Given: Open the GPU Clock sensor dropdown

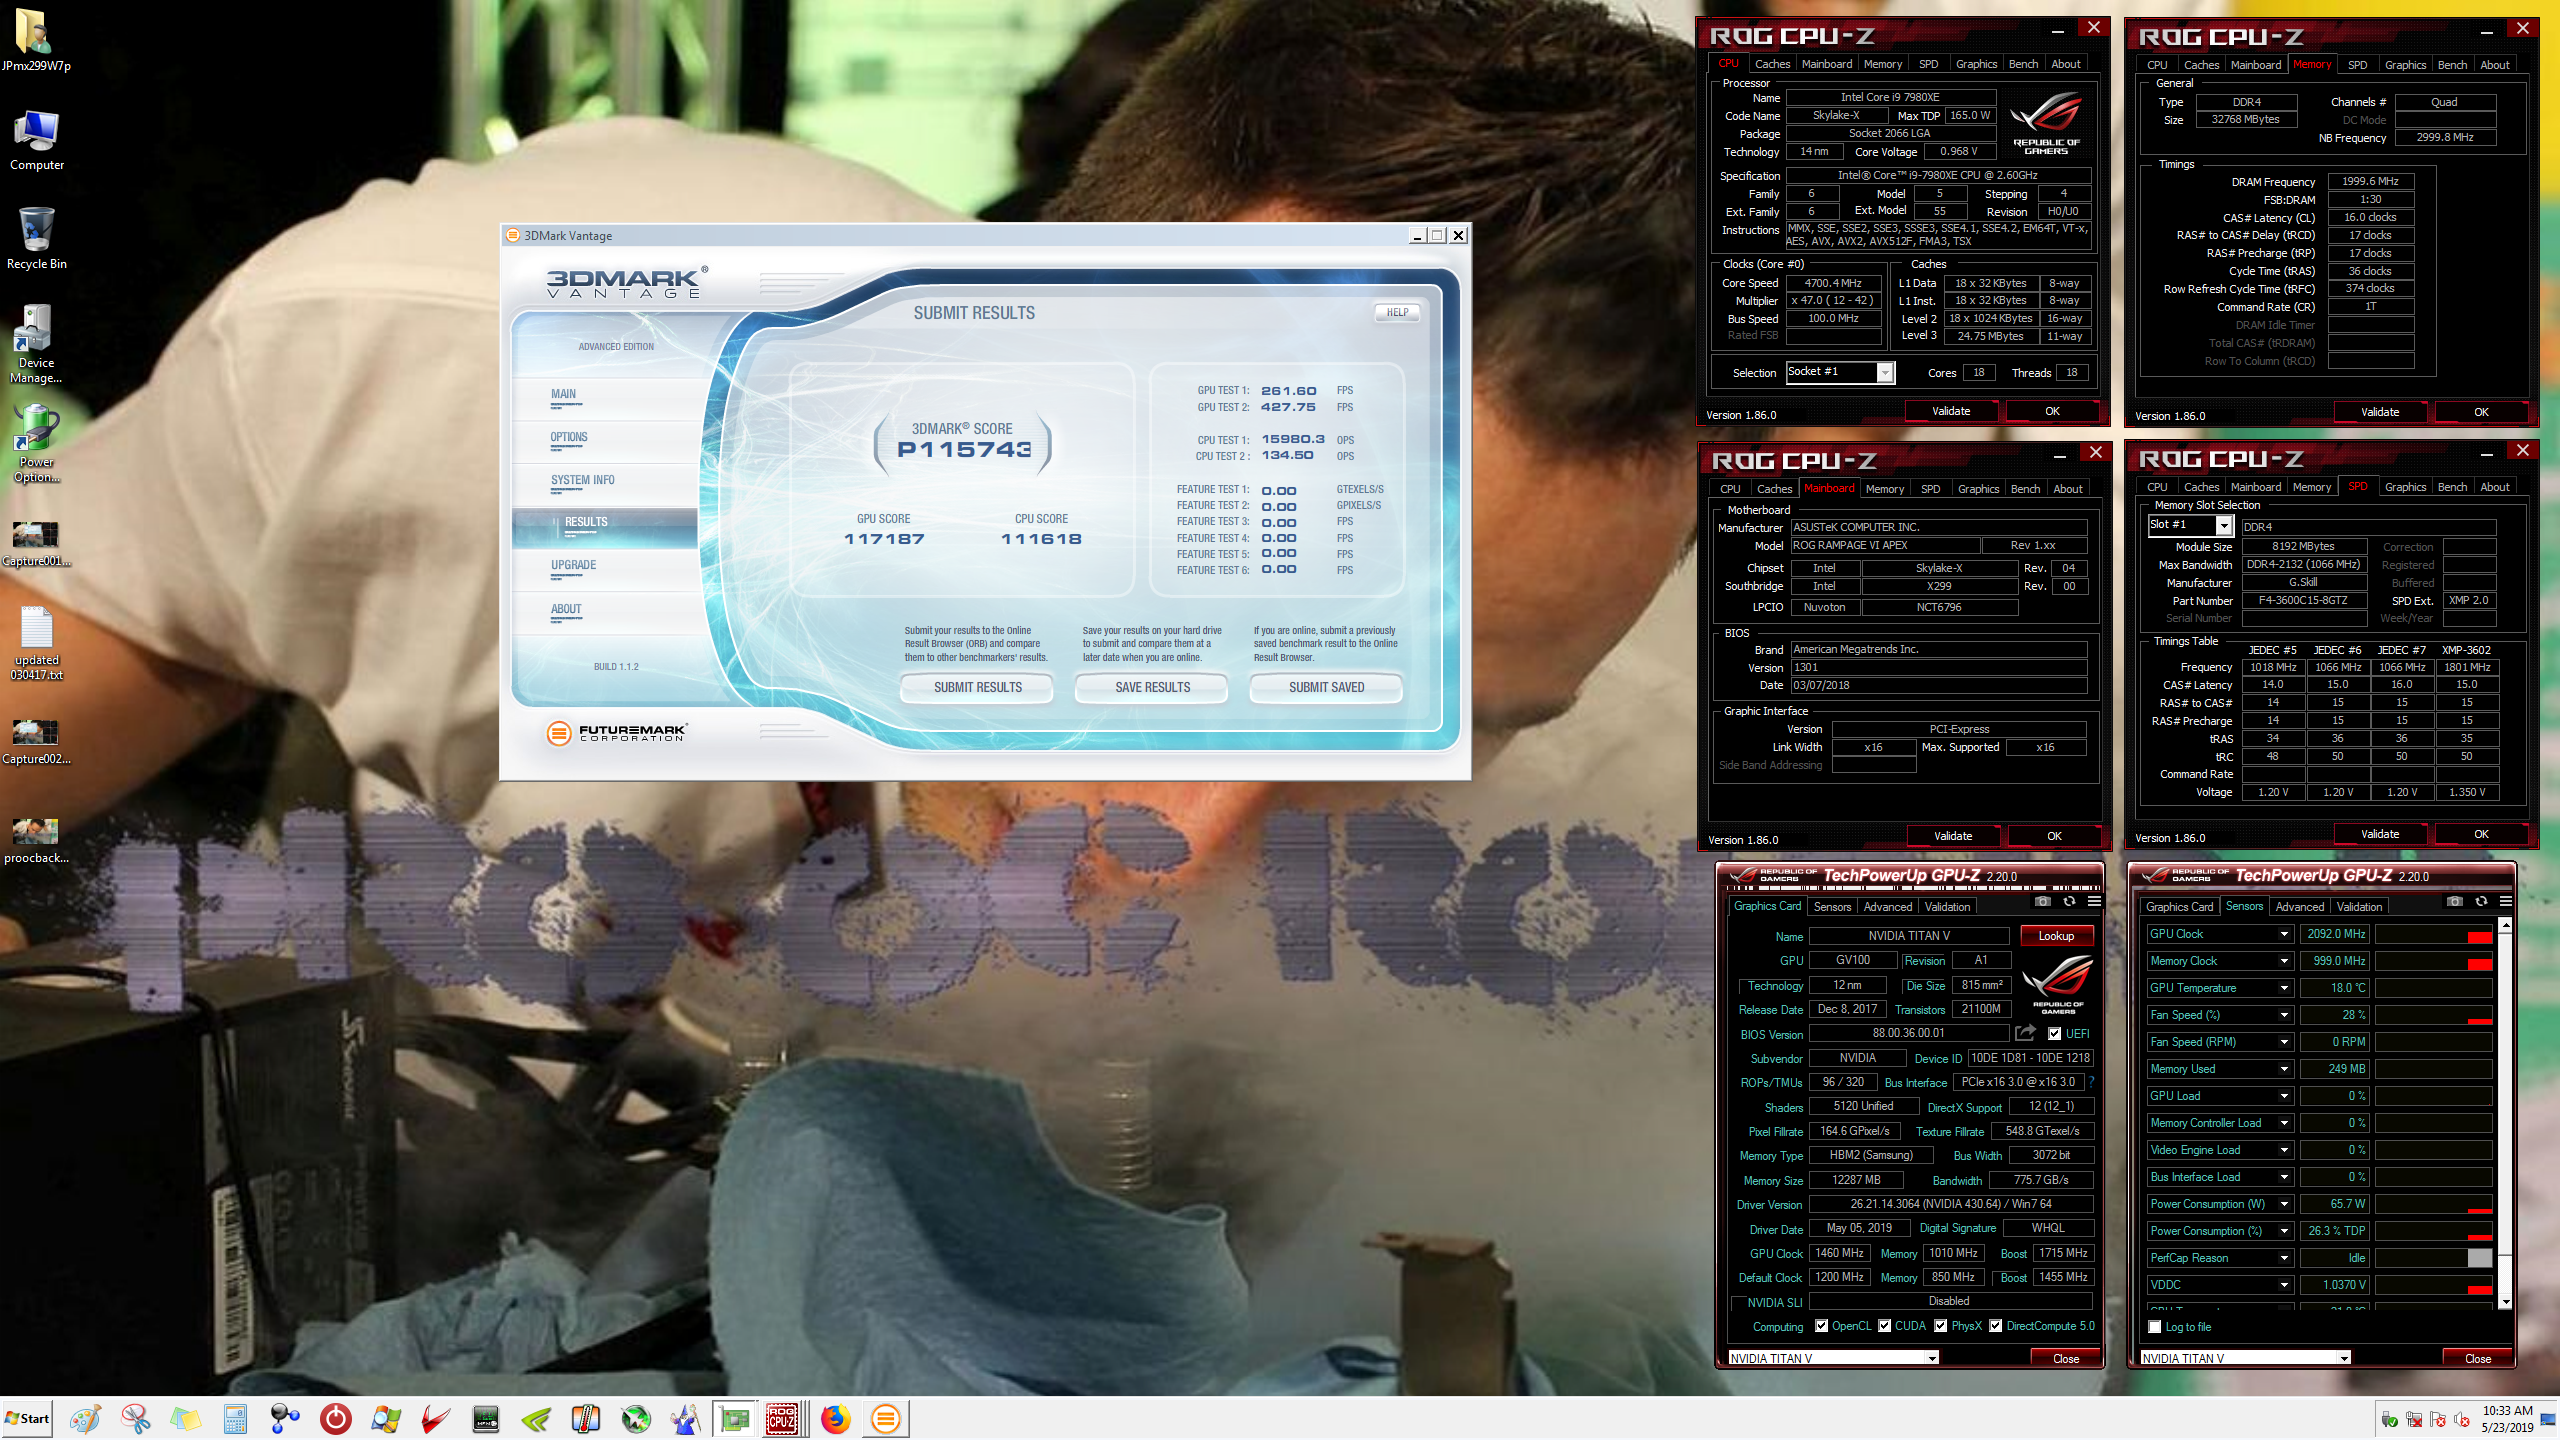Looking at the screenshot, I should point(2284,934).
